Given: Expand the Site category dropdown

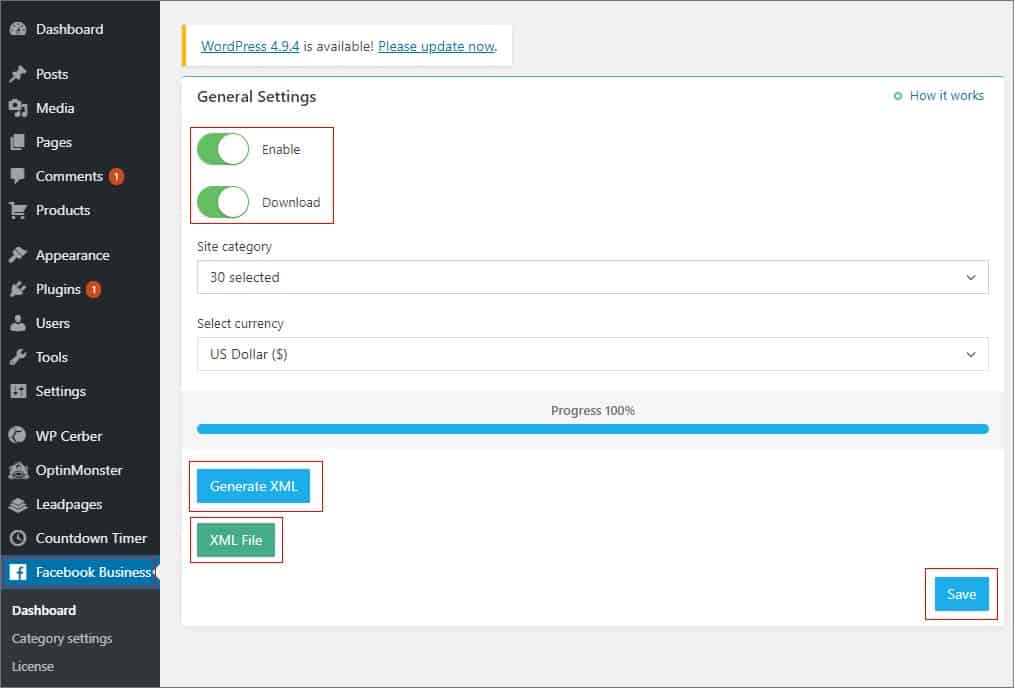Looking at the screenshot, I should pos(592,277).
